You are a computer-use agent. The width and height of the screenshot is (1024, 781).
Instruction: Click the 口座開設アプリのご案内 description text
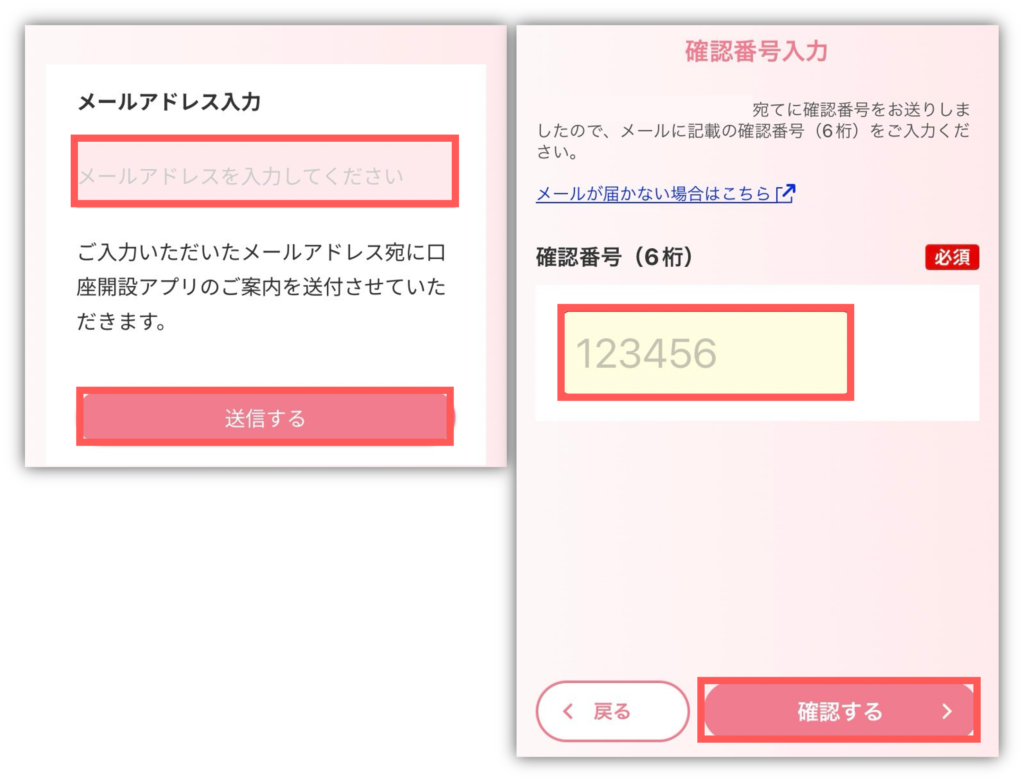click(261, 287)
